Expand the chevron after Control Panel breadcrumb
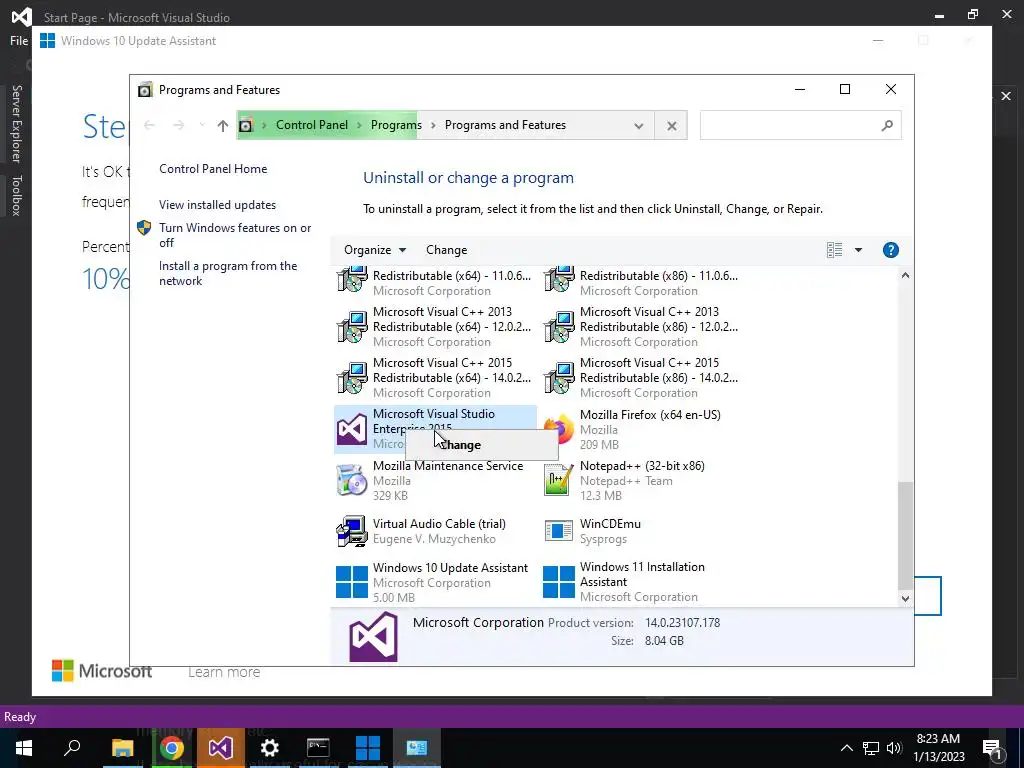Image resolution: width=1024 pixels, height=768 pixels. [359, 125]
